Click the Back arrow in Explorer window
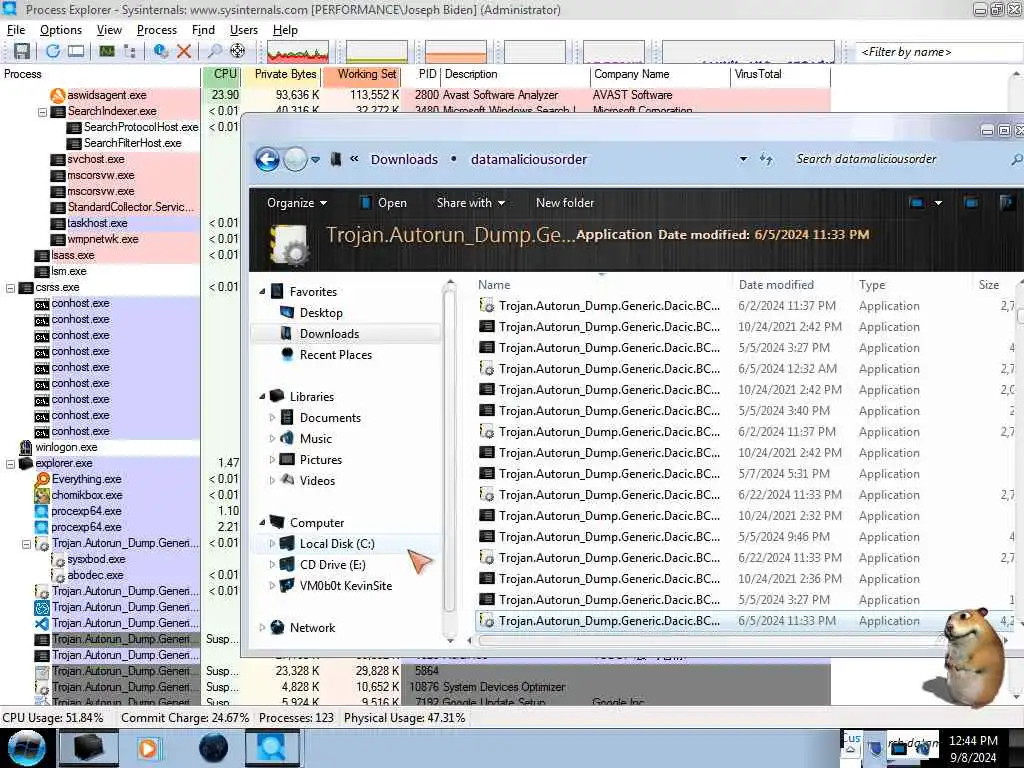This screenshot has height=768, width=1024. (x=267, y=159)
